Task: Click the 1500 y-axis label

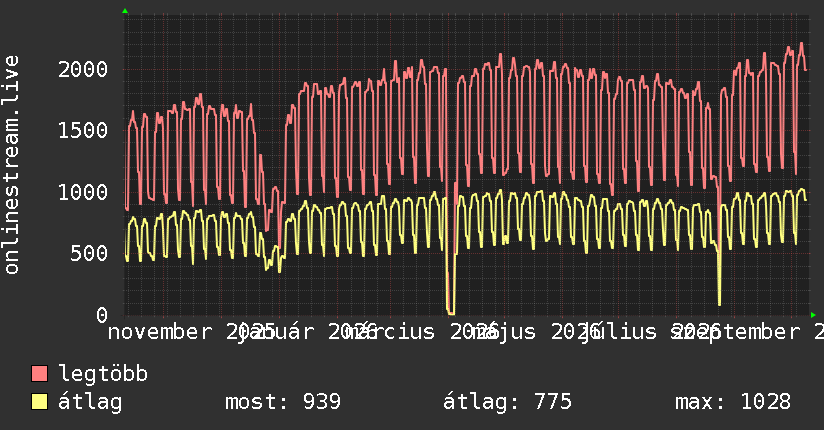Action: [x=83, y=130]
